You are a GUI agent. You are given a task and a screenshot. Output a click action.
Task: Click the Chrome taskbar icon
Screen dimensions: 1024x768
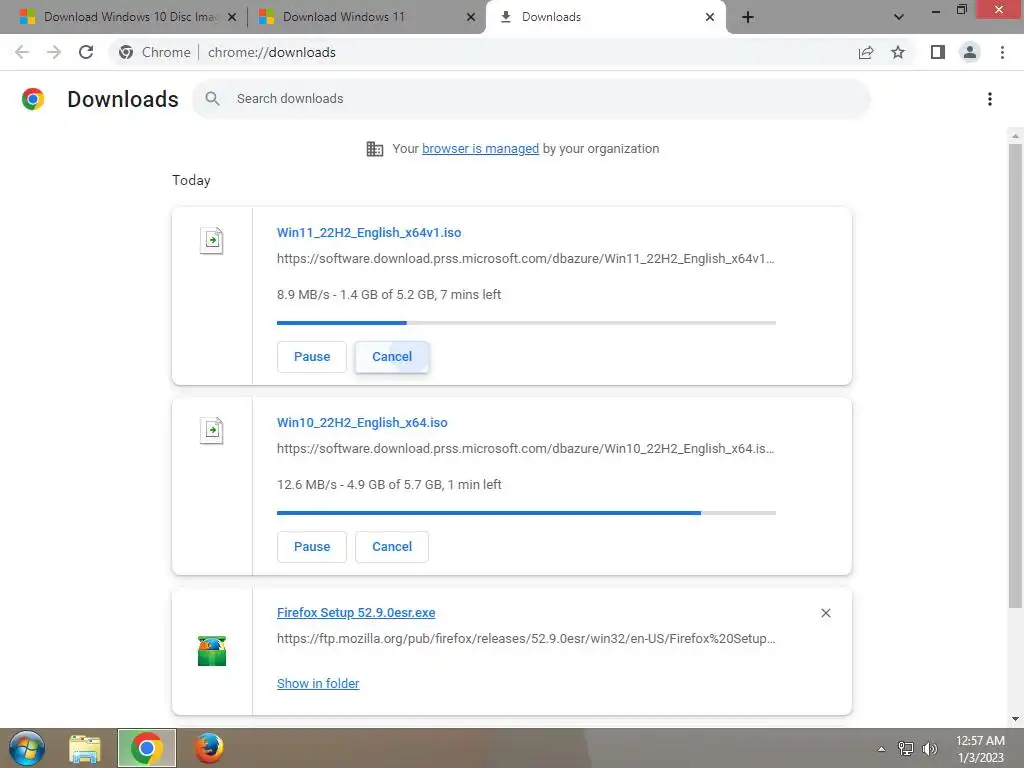click(147, 748)
